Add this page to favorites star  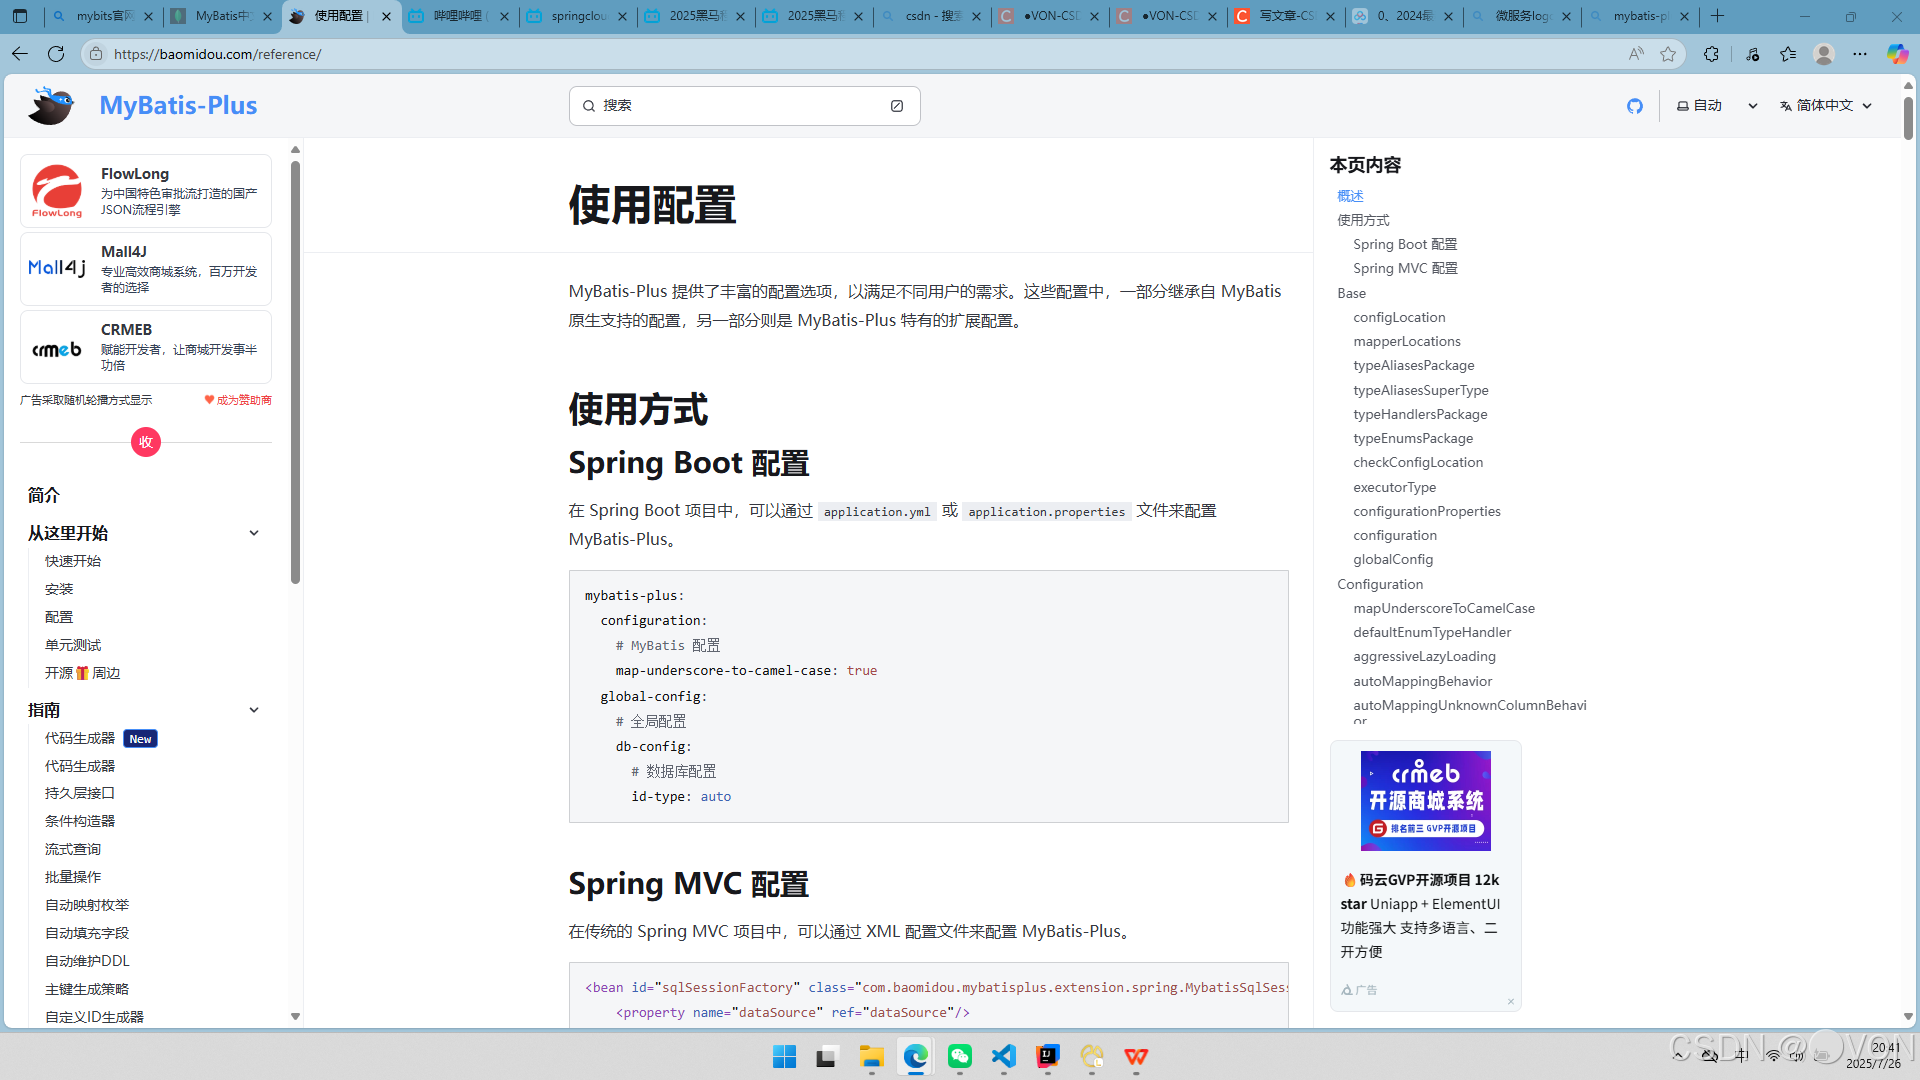(x=1668, y=54)
